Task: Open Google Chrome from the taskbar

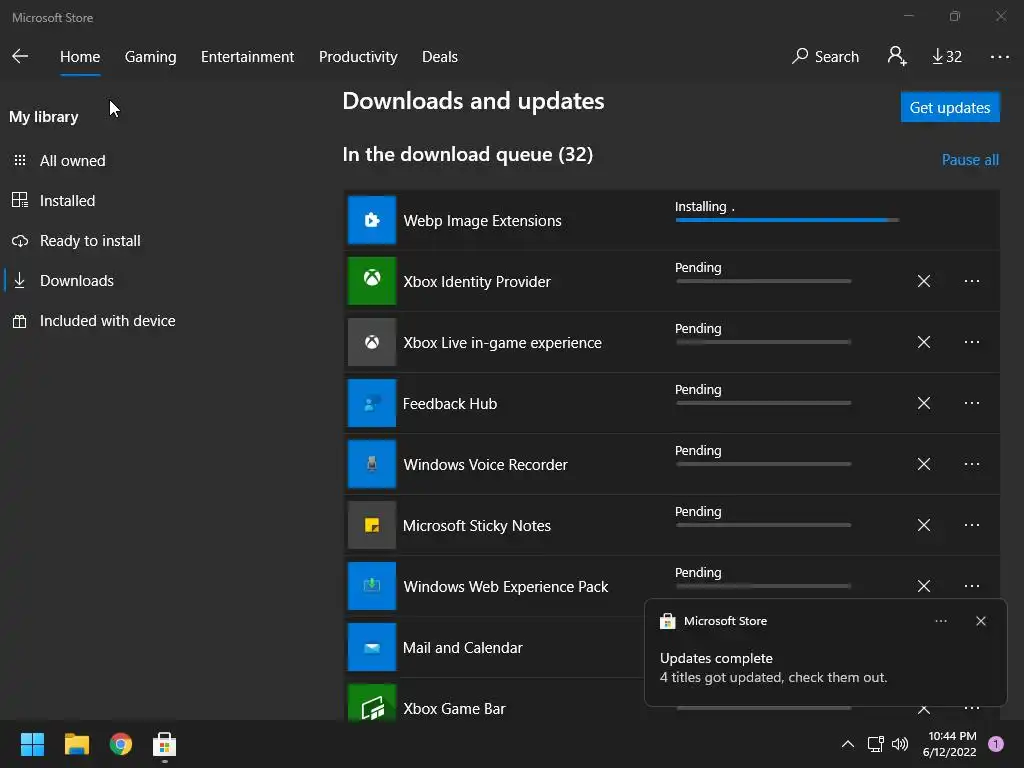Action: tap(121, 744)
